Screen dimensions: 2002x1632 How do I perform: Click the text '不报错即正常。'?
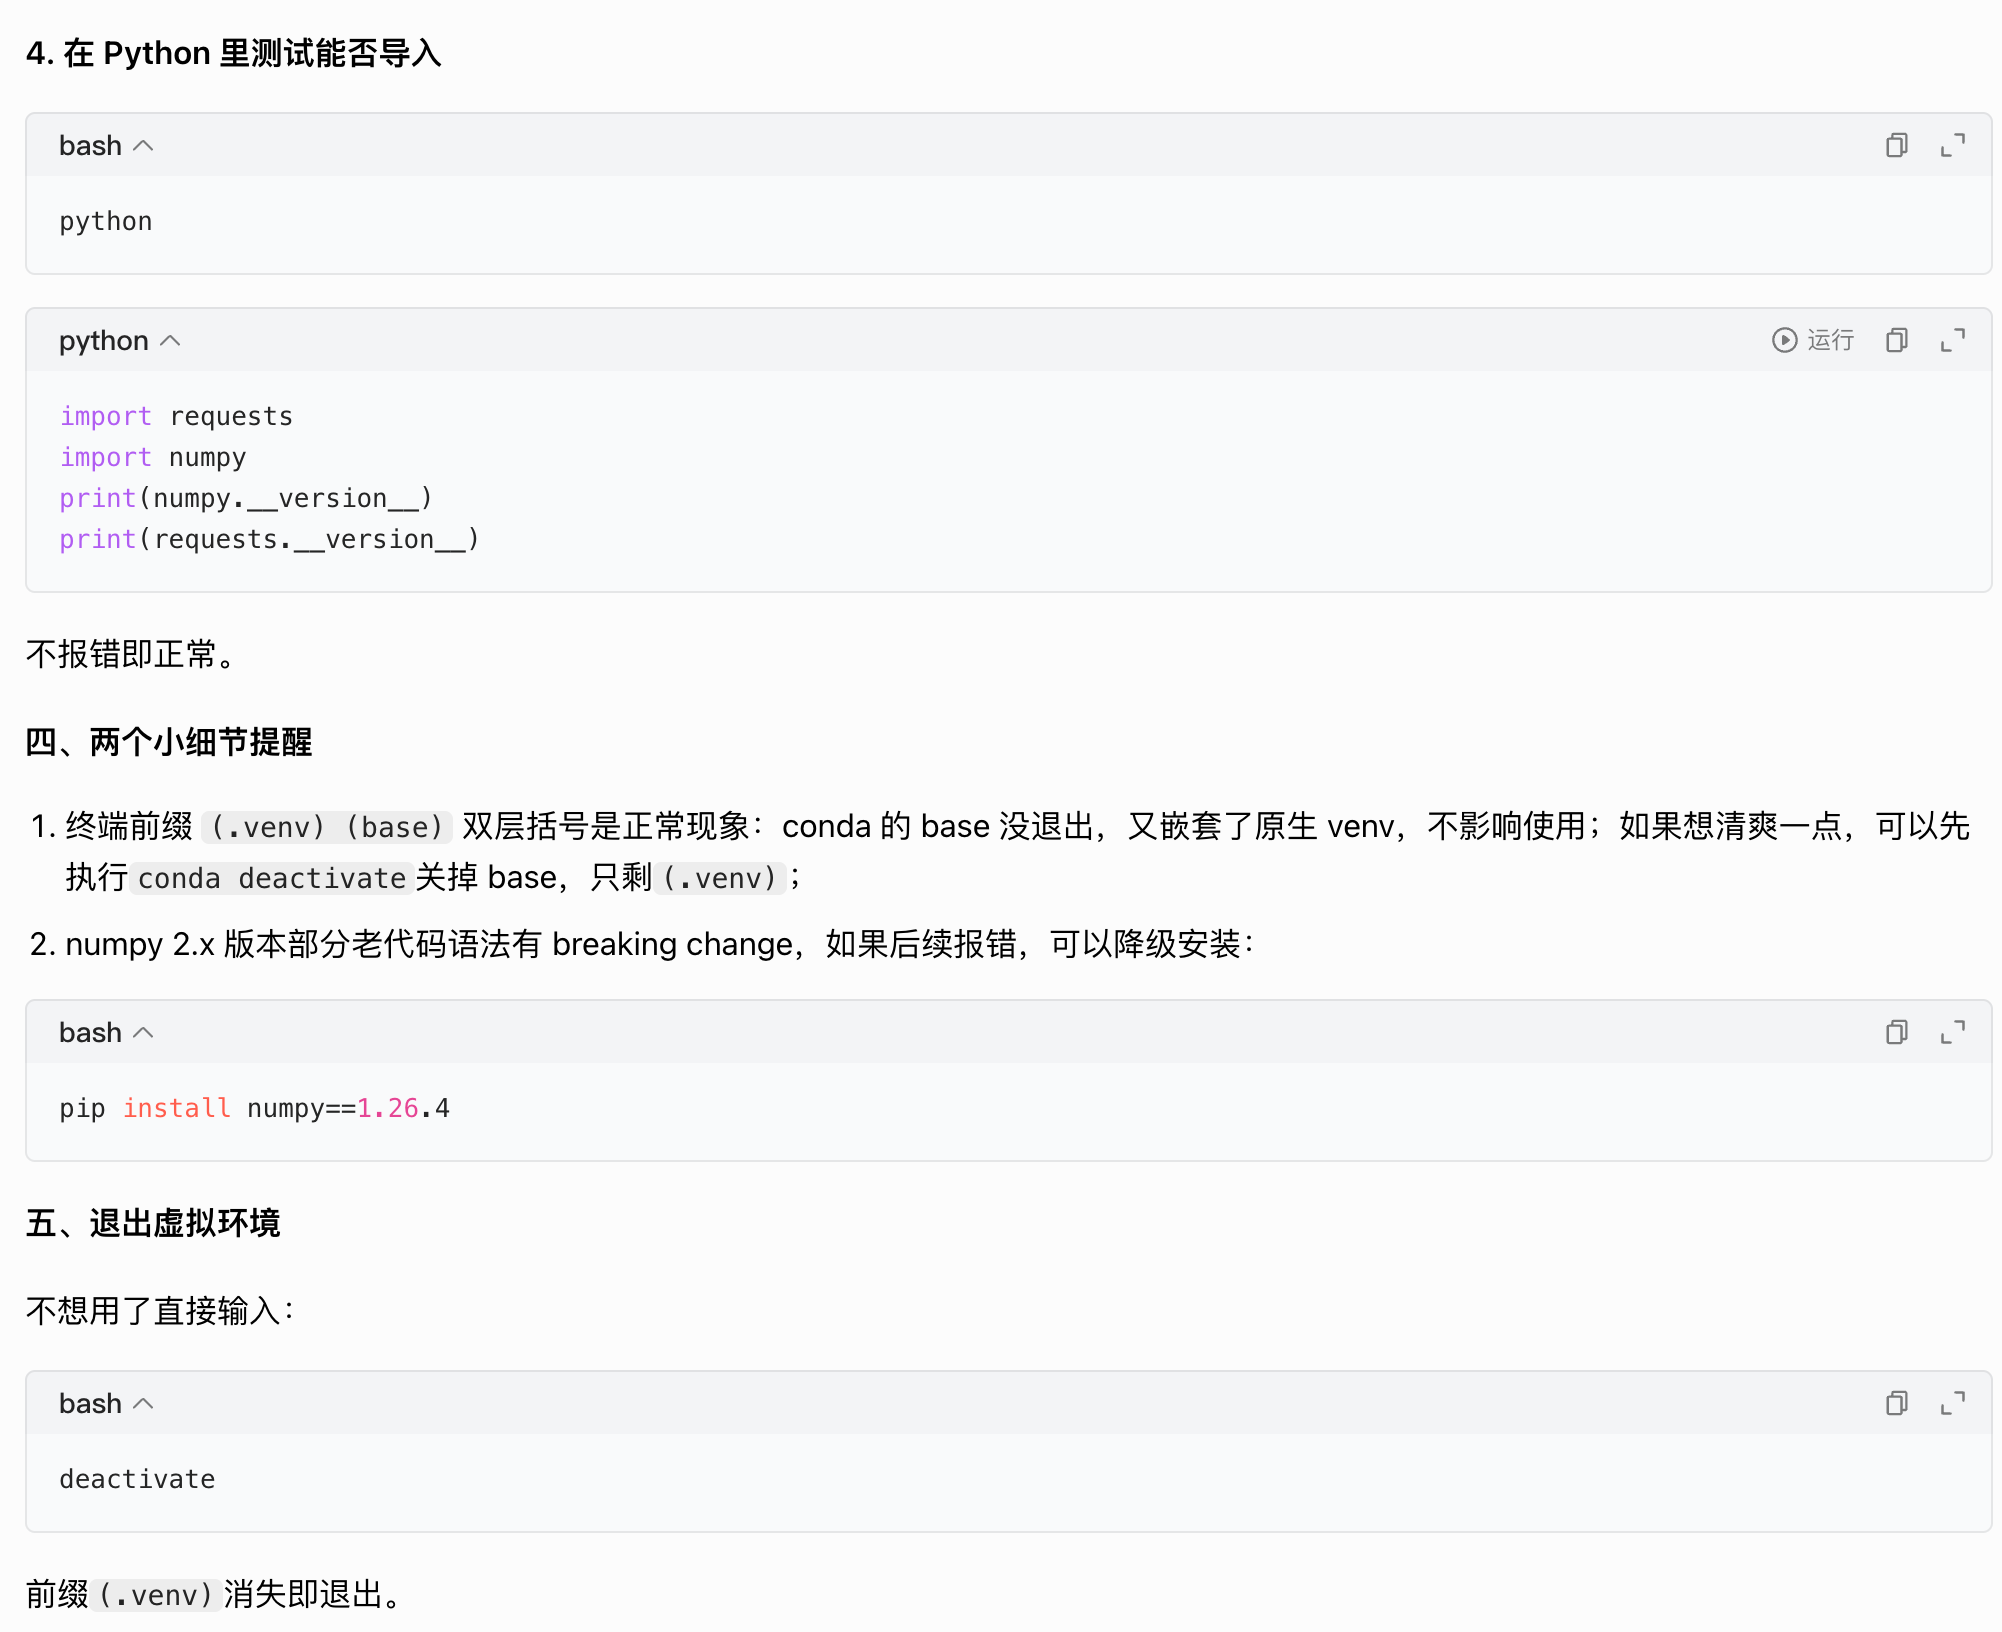point(131,654)
